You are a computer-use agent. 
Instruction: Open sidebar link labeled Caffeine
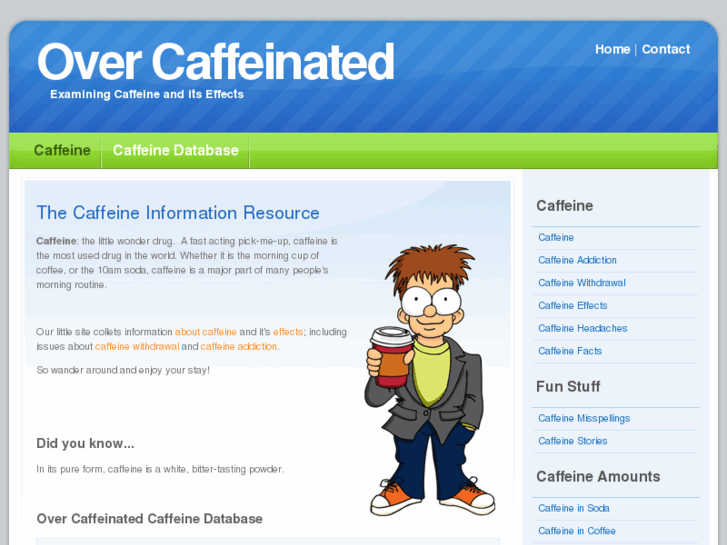tap(556, 237)
